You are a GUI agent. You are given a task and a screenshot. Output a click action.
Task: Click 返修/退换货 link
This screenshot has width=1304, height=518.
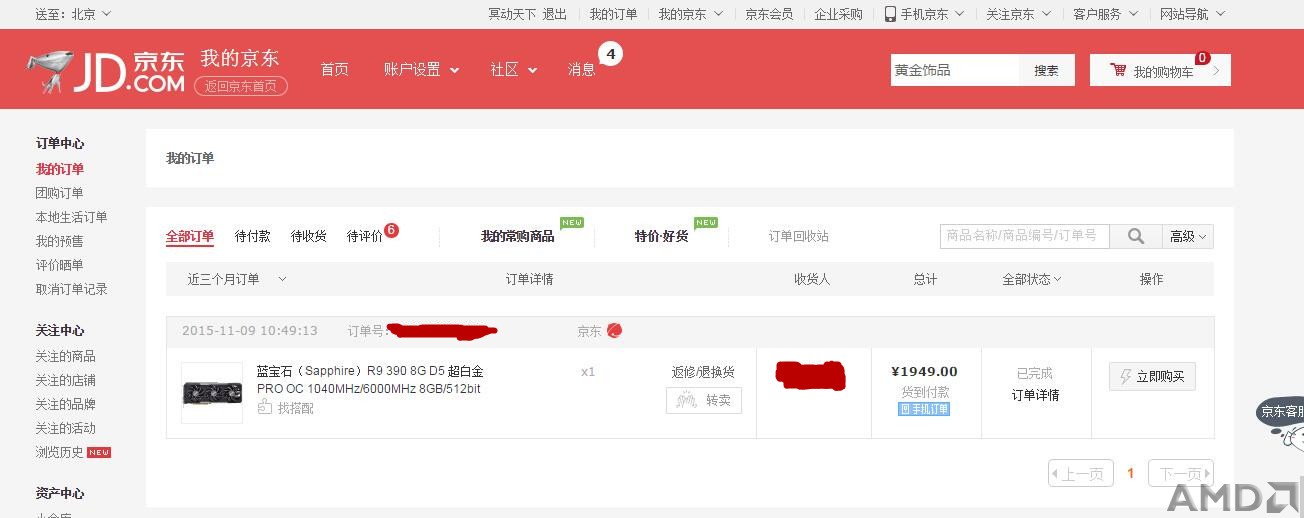[x=703, y=372]
